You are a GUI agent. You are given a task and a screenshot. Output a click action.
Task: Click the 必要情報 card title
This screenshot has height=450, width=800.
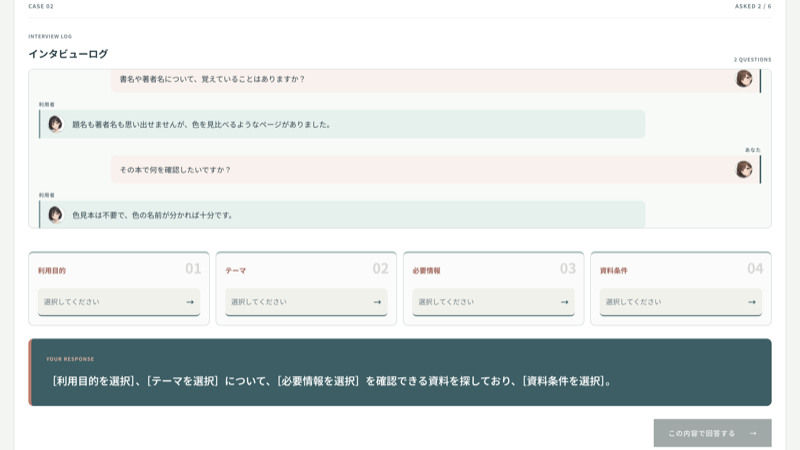pos(426,271)
